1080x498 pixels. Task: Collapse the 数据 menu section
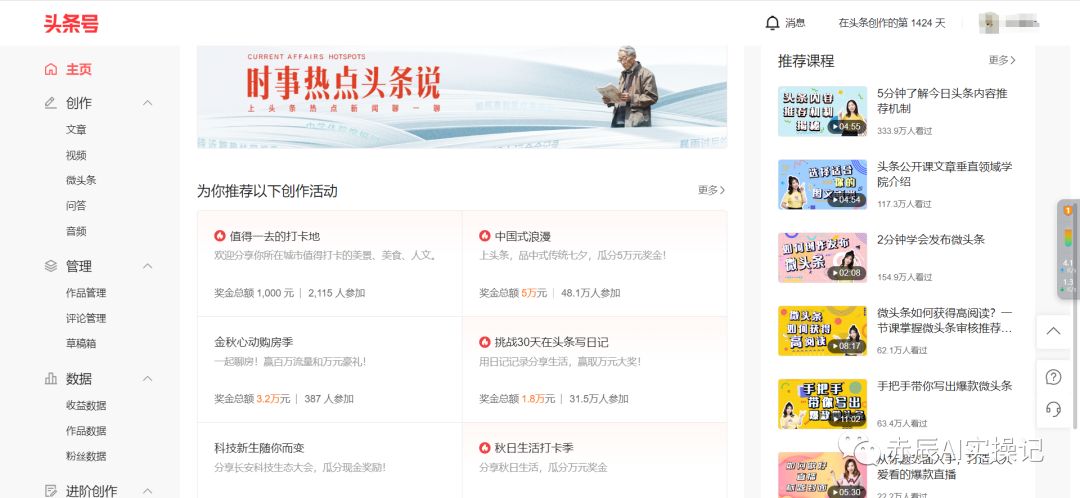[147, 378]
